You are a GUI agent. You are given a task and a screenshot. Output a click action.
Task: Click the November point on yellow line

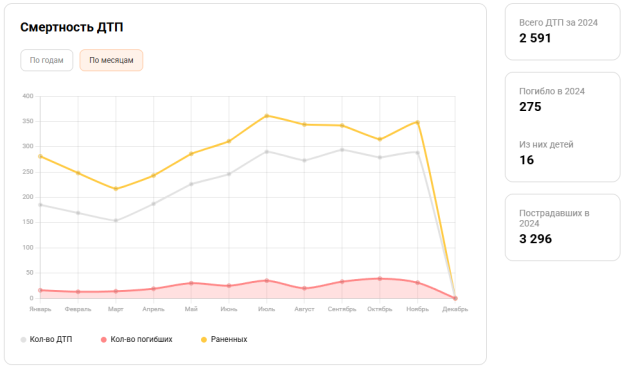pyautogui.click(x=418, y=122)
